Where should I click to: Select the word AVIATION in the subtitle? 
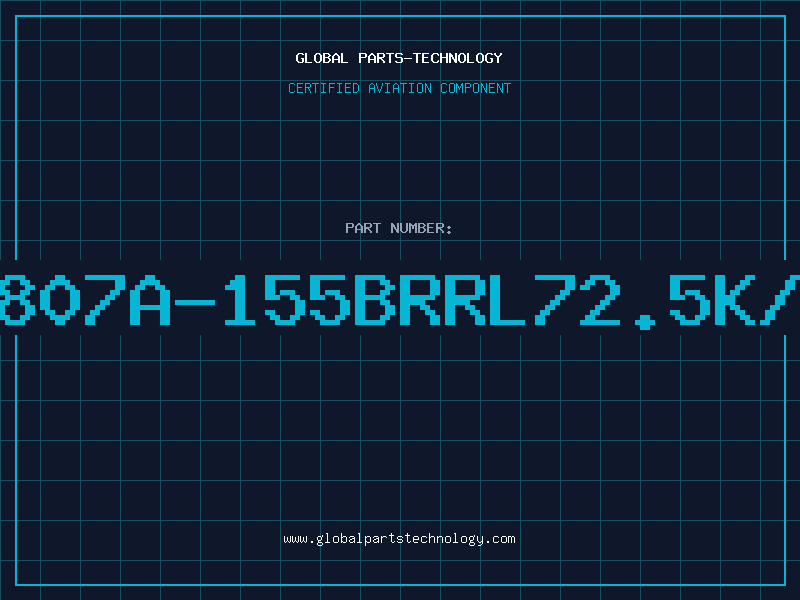[x=400, y=88]
